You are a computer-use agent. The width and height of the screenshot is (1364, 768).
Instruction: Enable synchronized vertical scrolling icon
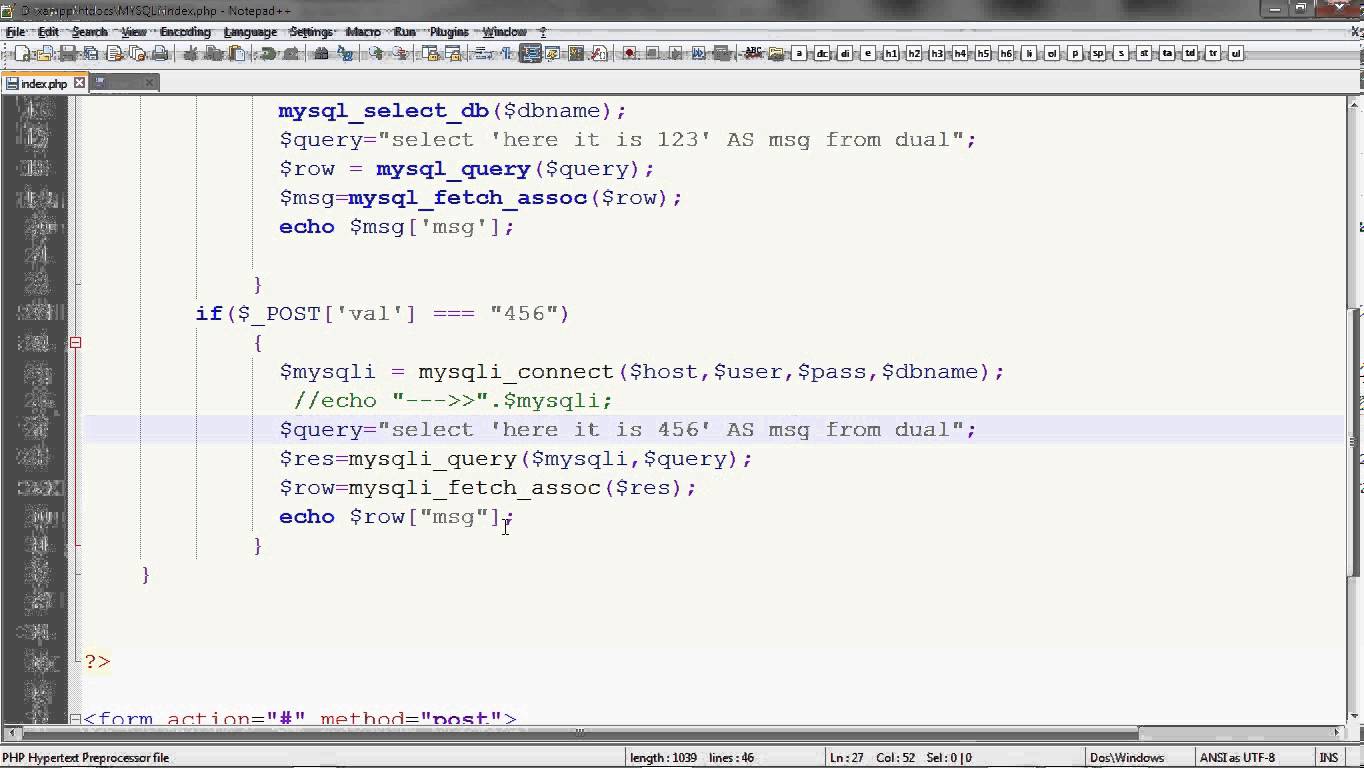click(x=430, y=53)
